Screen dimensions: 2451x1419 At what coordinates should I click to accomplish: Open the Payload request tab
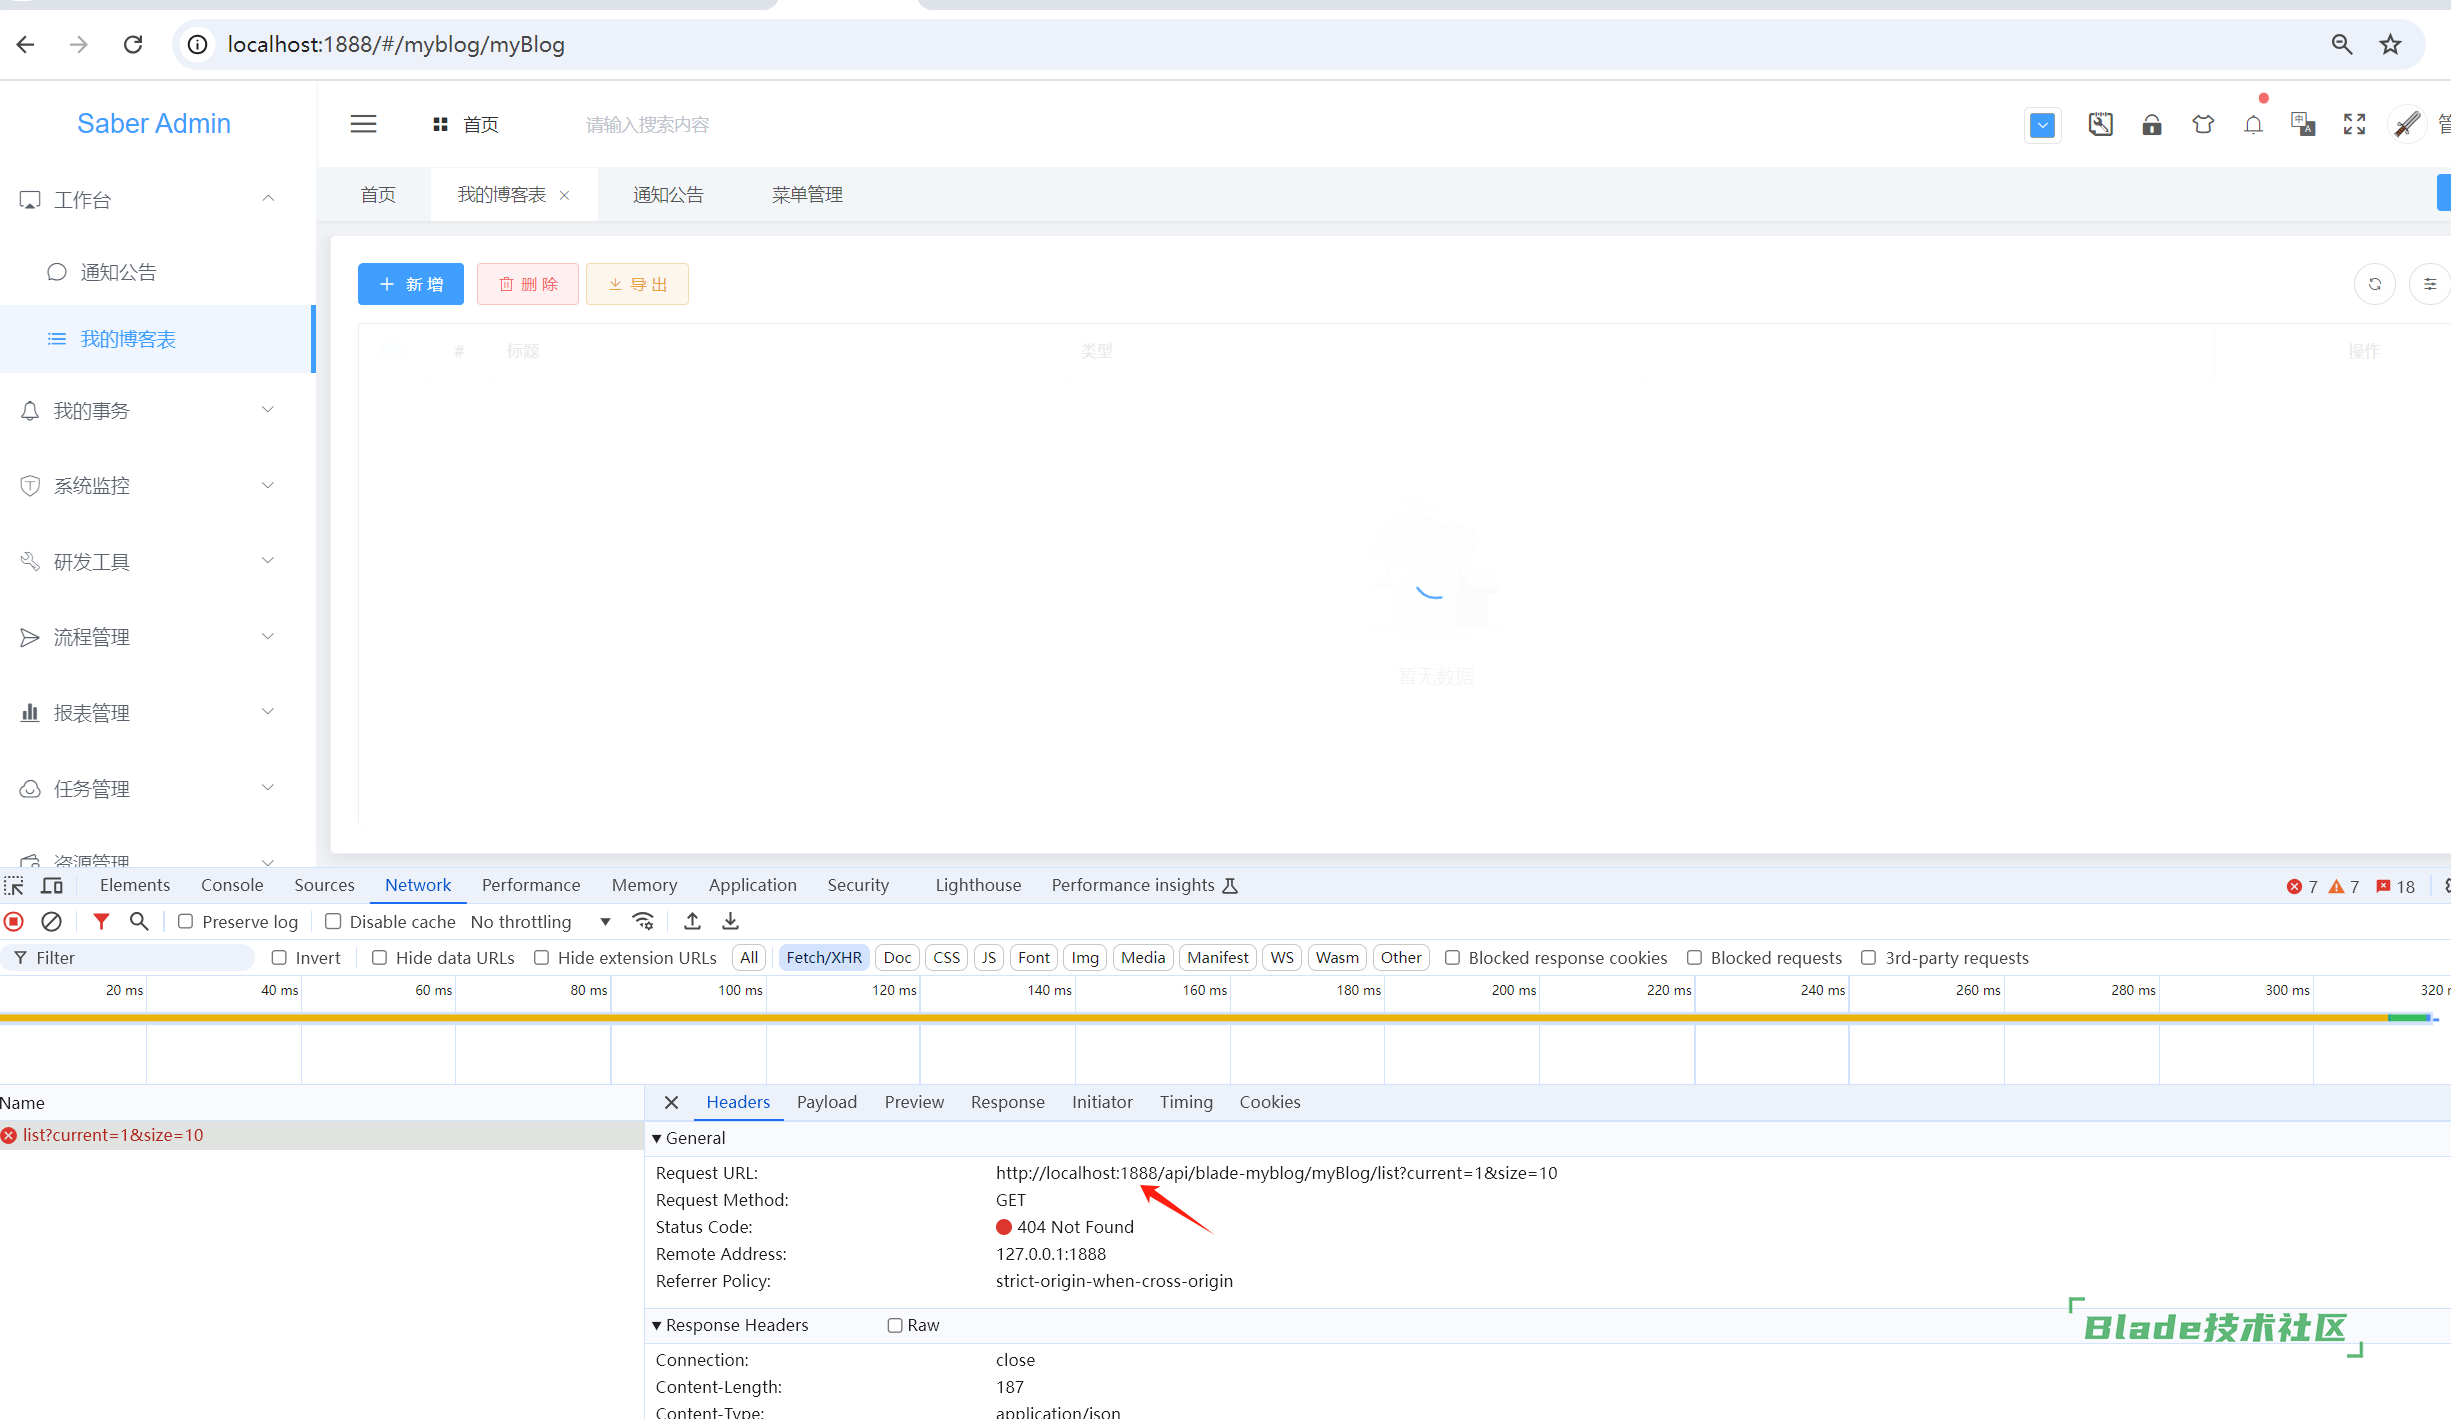827,1102
